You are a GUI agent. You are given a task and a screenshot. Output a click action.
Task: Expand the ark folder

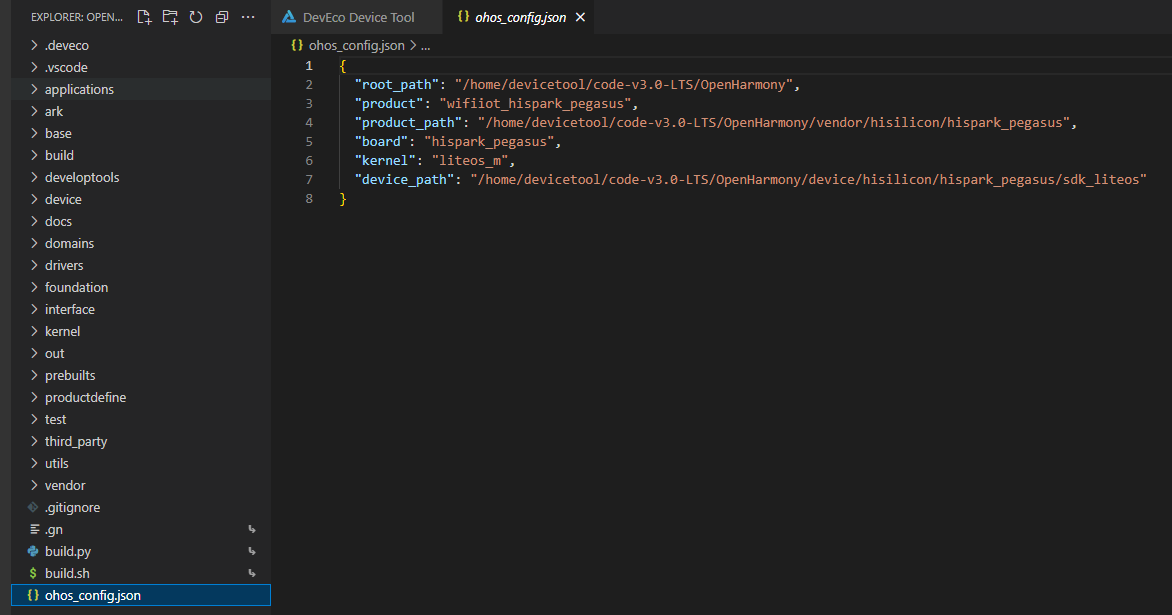[141, 111]
